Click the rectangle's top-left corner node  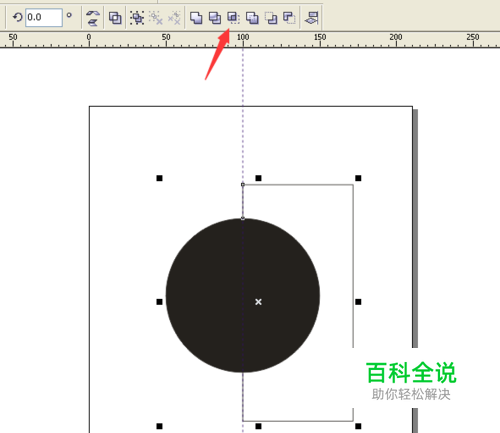243,184
